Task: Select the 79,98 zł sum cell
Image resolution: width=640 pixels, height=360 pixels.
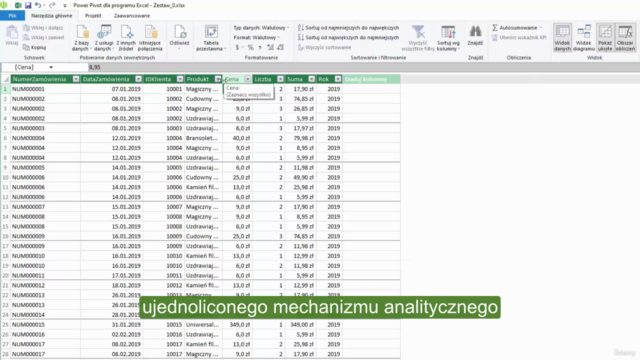Action: coord(300,138)
